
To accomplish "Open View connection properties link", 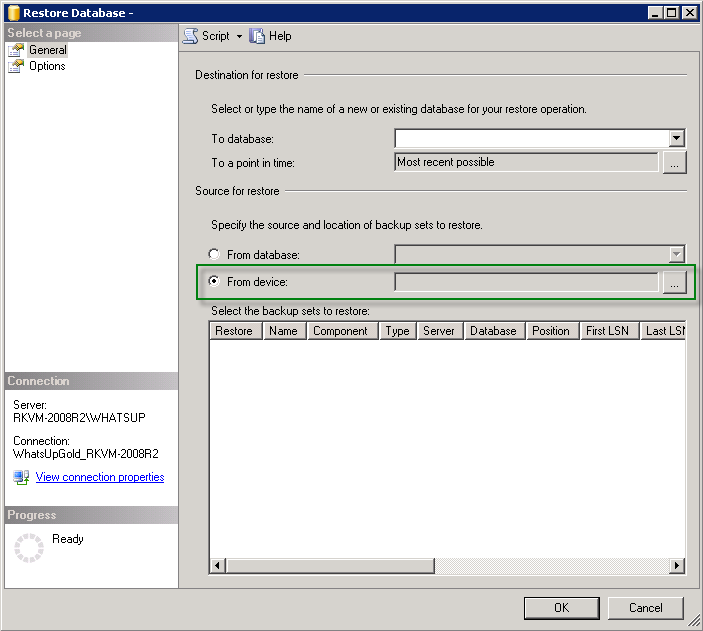I will pos(100,477).
